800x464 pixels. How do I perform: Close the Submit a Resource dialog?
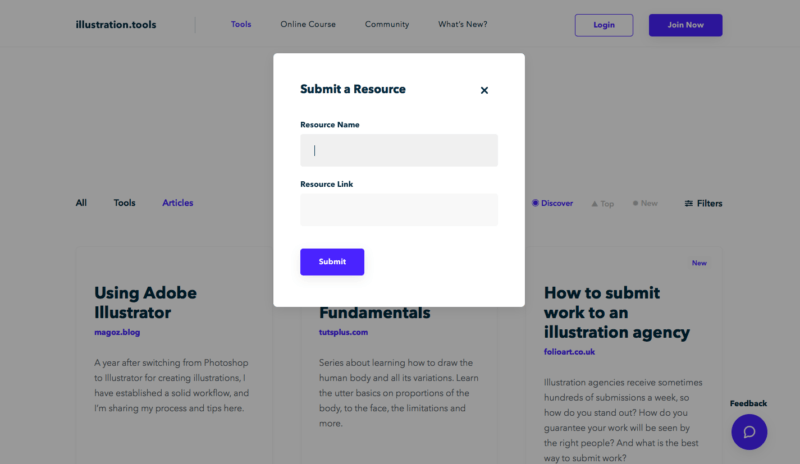(x=484, y=90)
